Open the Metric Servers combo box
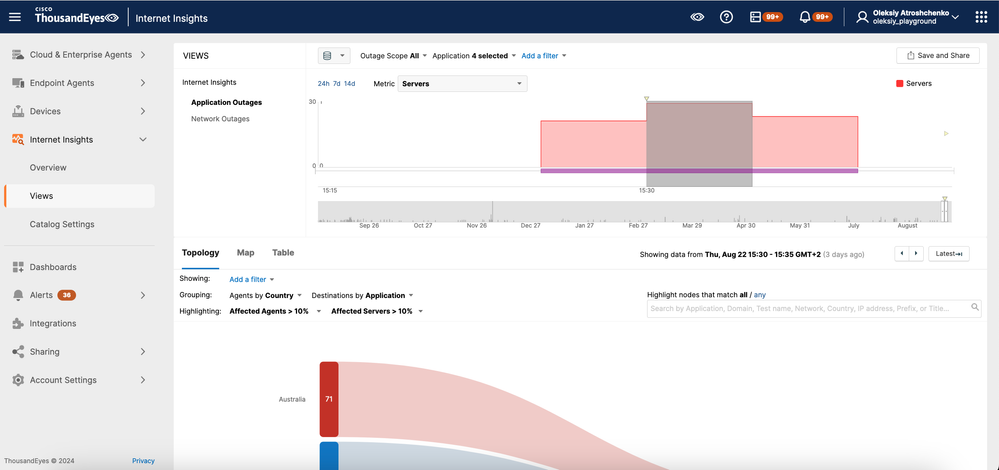Image resolution: width=999 pixels, height=470 pixels. pos(462,83)
